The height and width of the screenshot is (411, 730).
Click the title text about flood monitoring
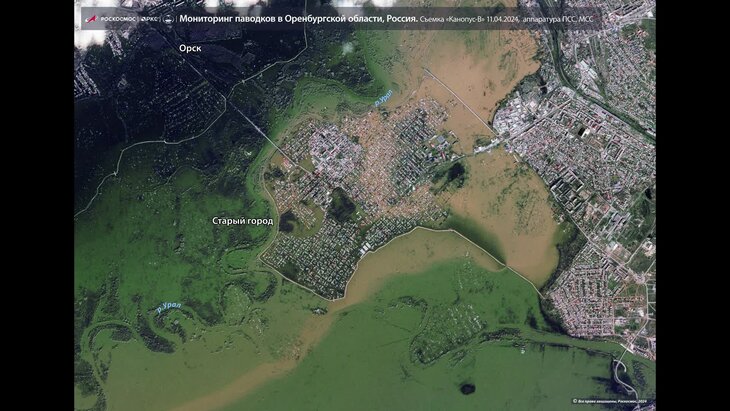(298, 19)
